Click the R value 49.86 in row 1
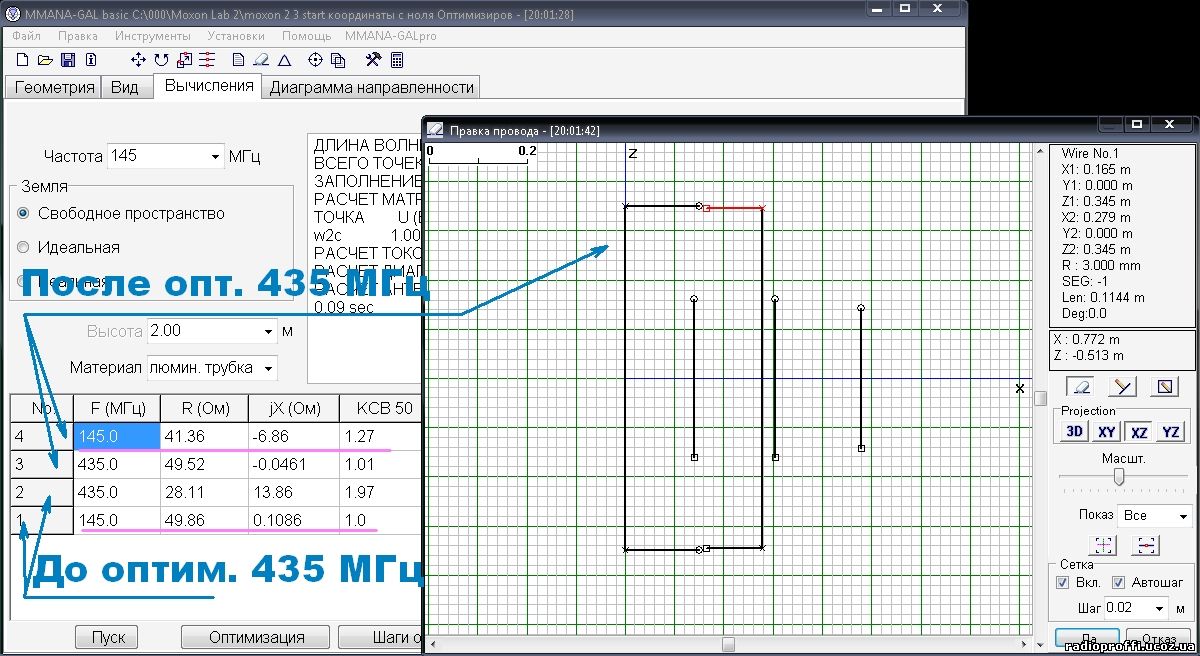Image resolution: width=1200 pixels, height=656 pixels. (205, 520)
